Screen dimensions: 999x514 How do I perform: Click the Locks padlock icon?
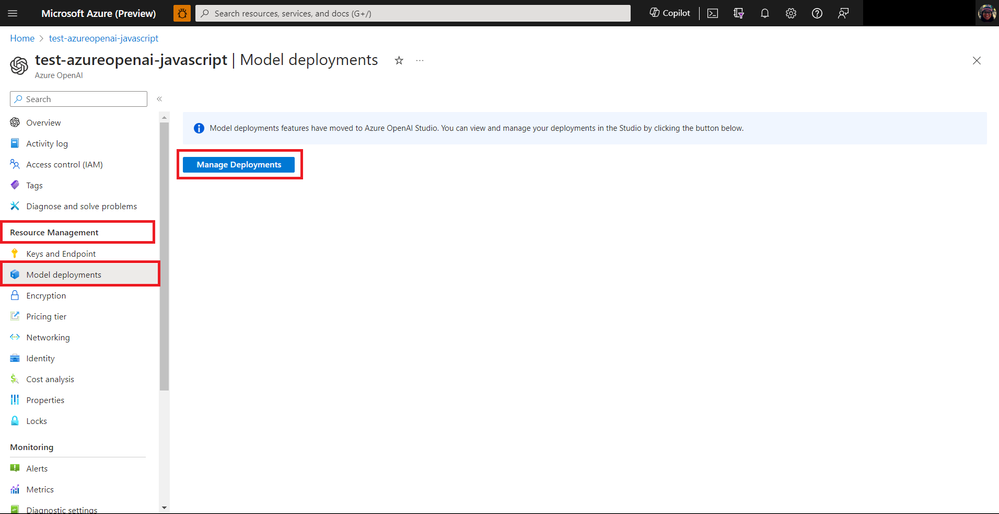(15, 421)
